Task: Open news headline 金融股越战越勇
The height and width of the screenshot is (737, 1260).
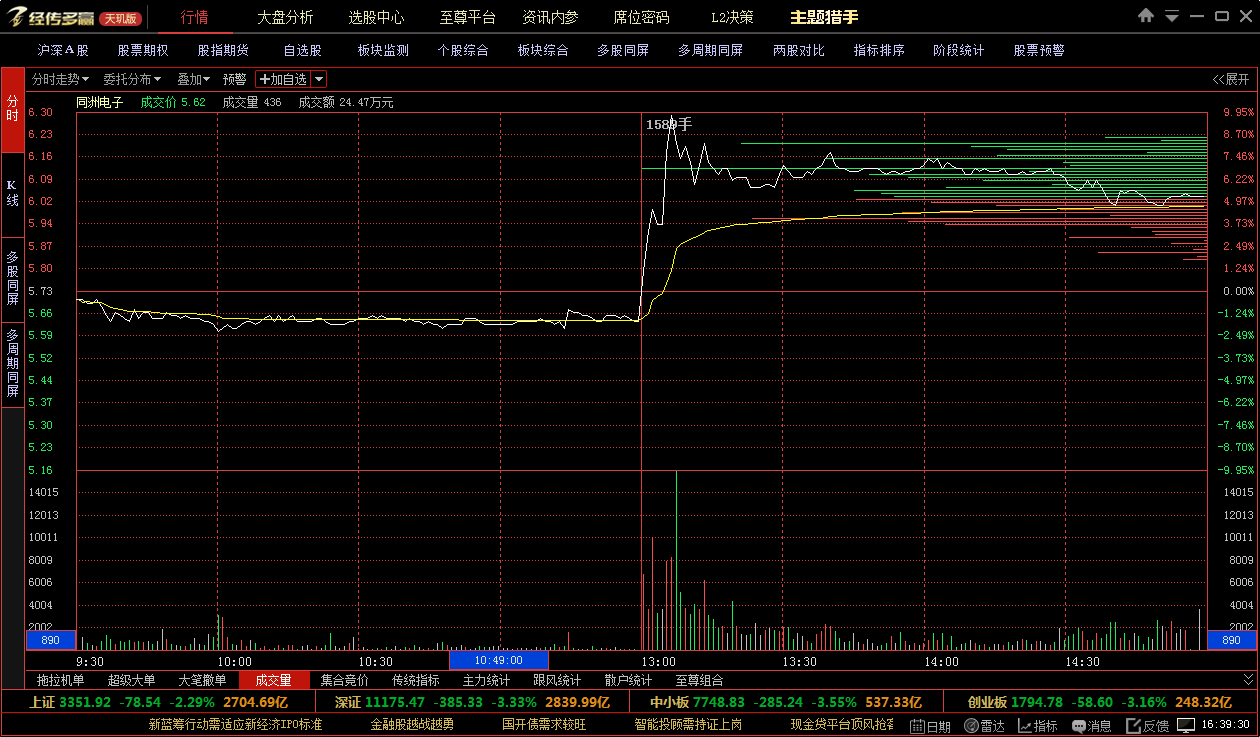Action: pyautogui.click(x=412, y=725)
